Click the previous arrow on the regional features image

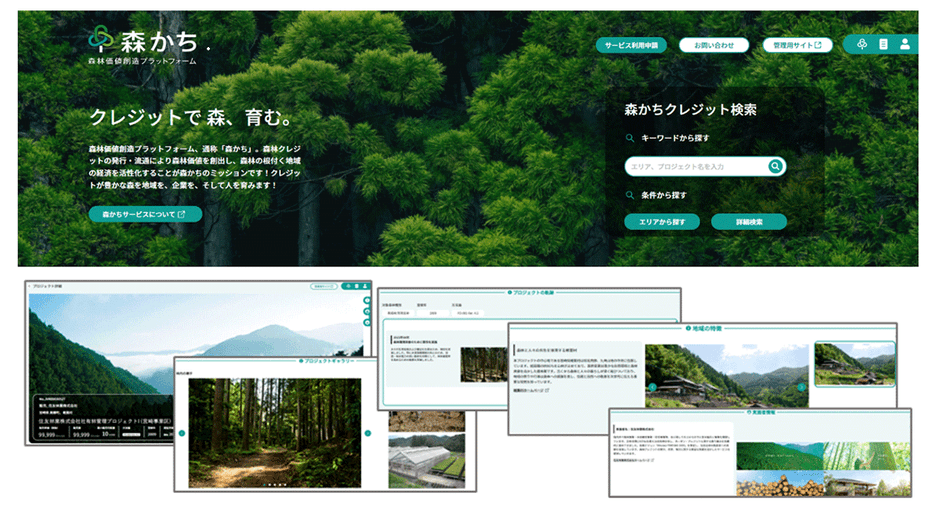point(652,387)
